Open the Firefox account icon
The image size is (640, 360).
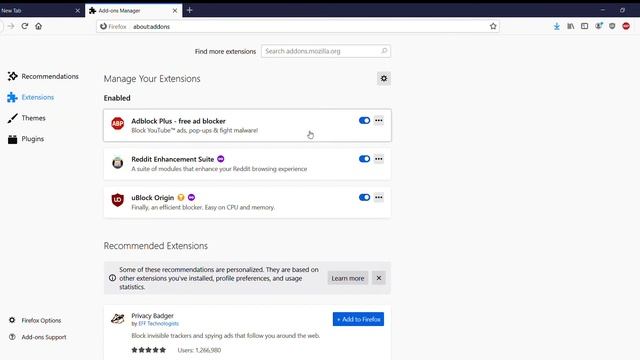tap(598, 26)
